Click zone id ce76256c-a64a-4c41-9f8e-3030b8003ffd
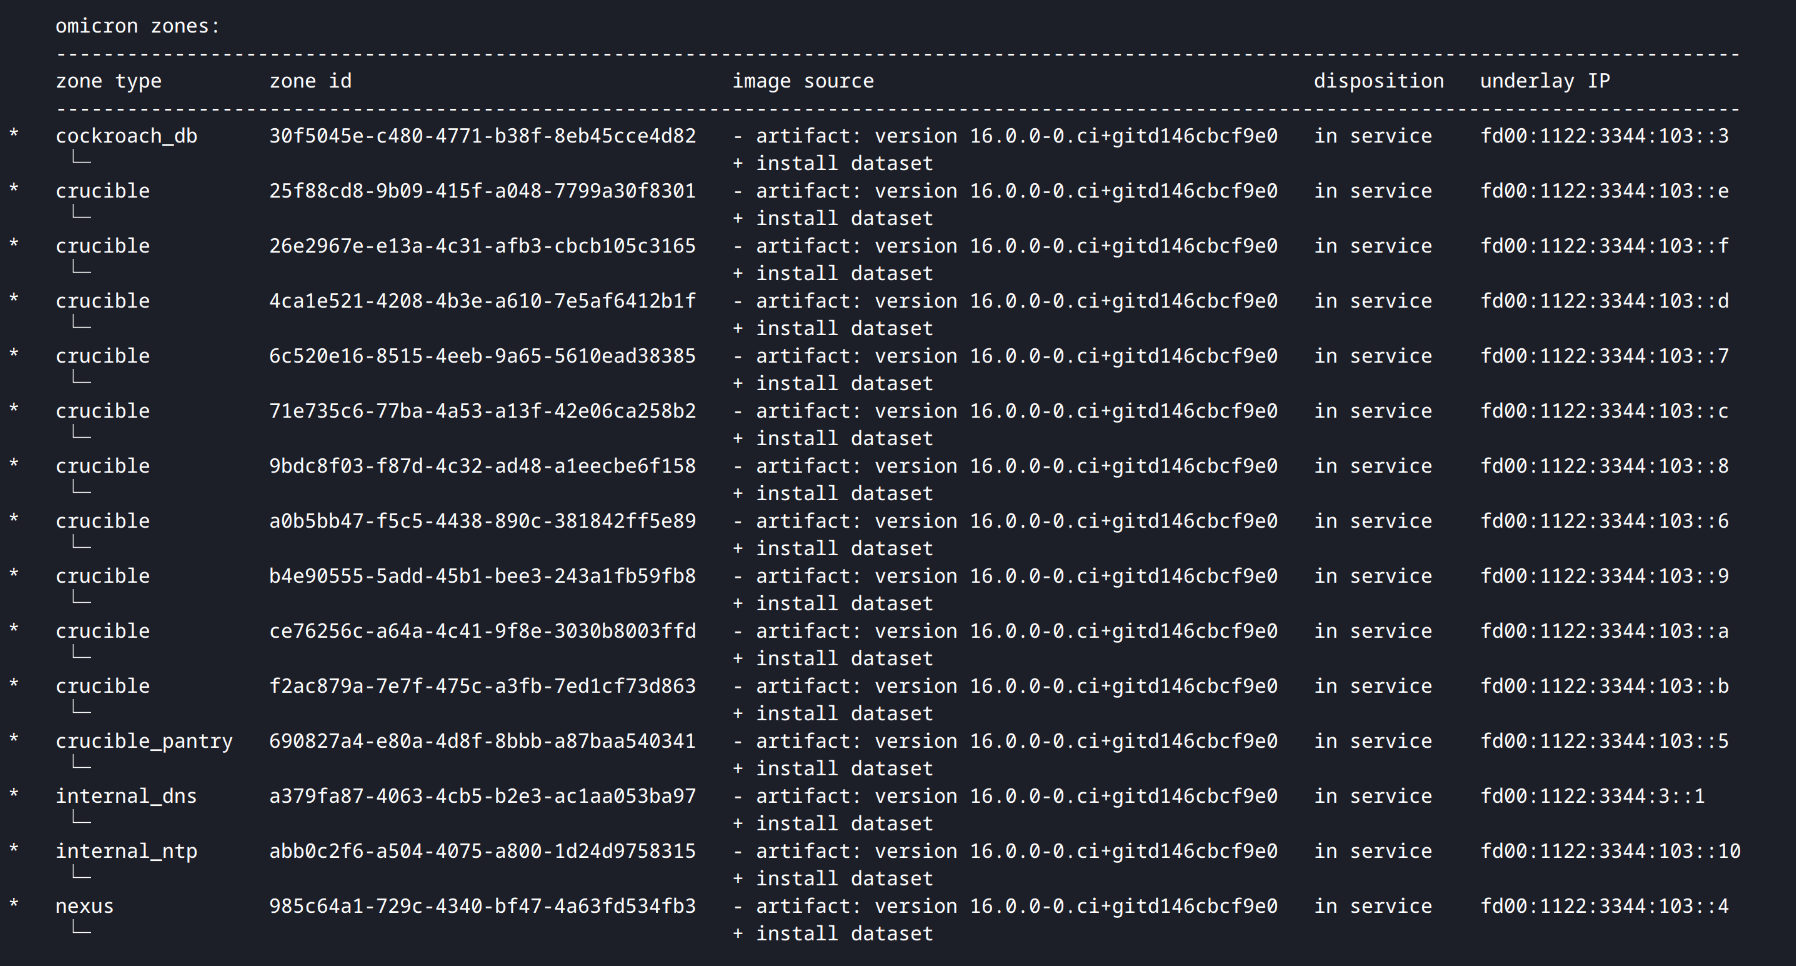The height and width of the screenshot is (966, 1796). click(482, 631)
